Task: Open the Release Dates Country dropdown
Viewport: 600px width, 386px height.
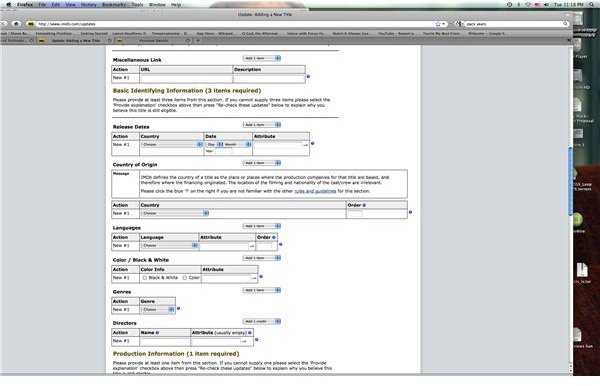Action: pos(172,145)
